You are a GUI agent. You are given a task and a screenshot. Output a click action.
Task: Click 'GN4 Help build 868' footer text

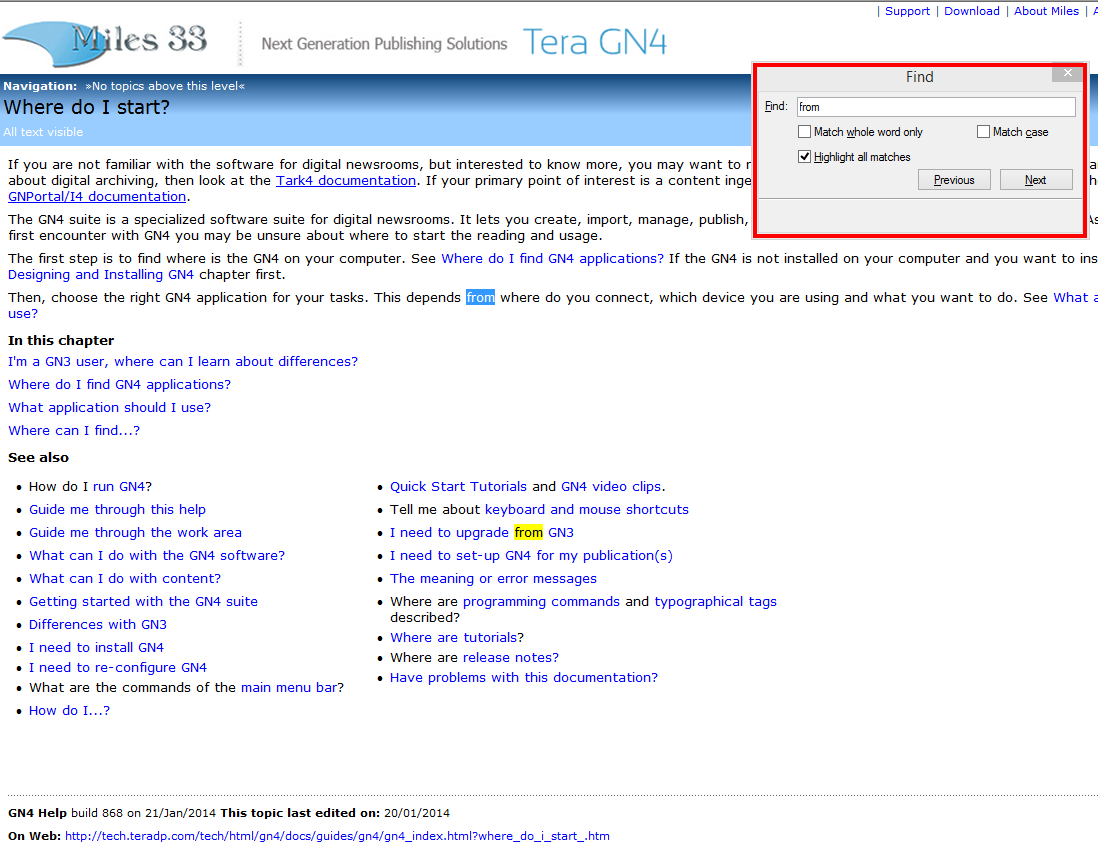(65, 813)
